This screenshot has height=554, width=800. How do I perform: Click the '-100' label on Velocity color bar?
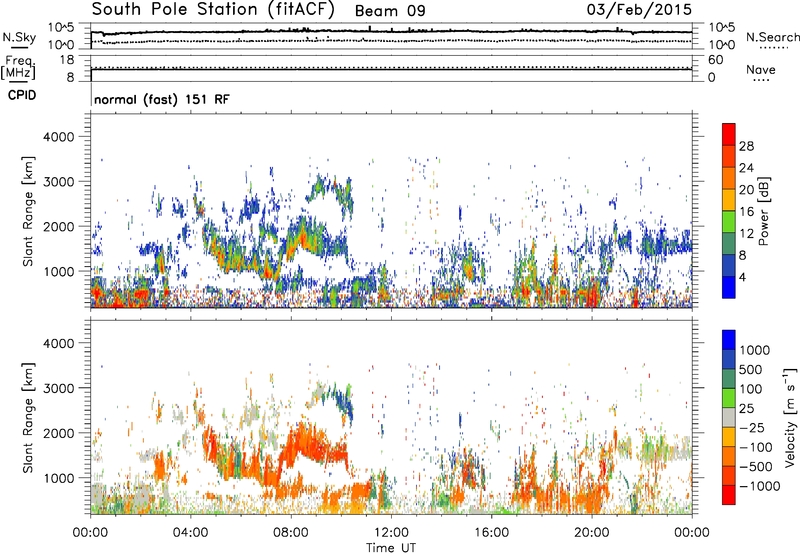coord(756,447)
